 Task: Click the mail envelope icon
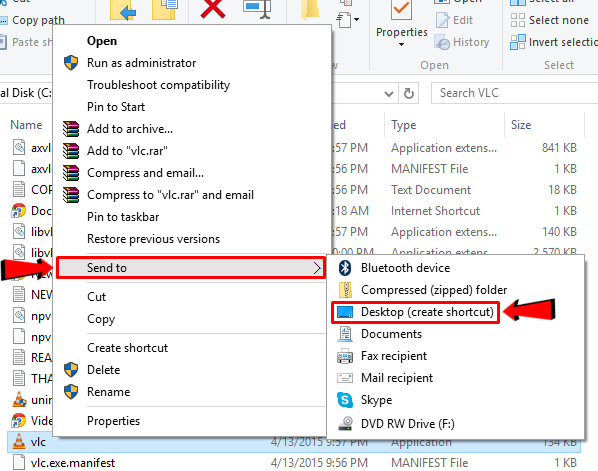[x=345, y=378]
